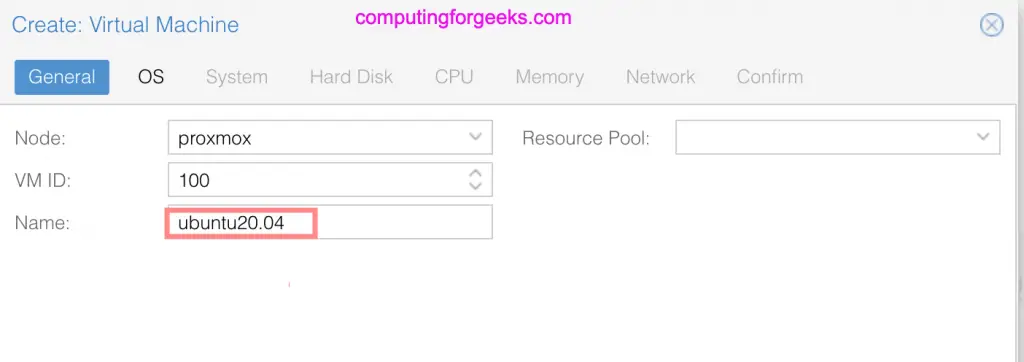The image size is (1024, 362).
Task: Select the System tab
Action: click(x=236, y=77)
